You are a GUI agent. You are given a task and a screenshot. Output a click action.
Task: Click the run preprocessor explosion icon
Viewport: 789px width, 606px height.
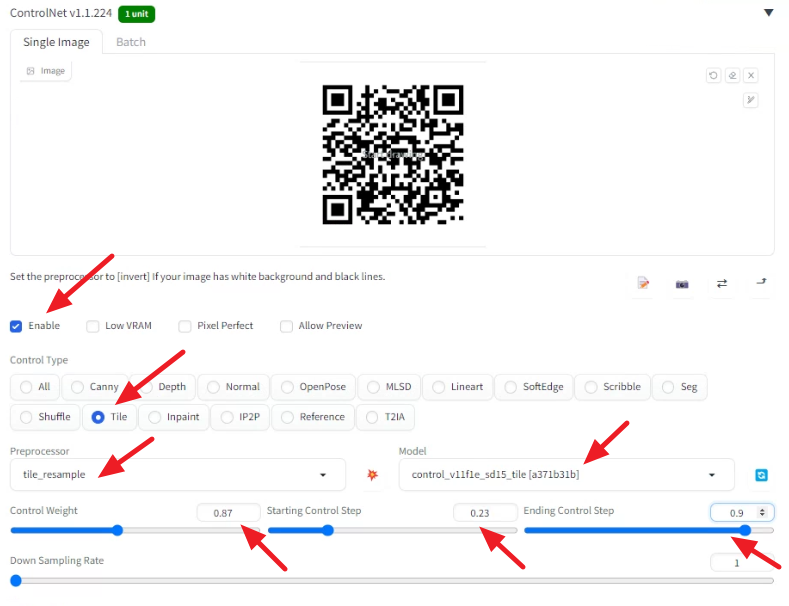pyautogui.click(x=372, y=475)
